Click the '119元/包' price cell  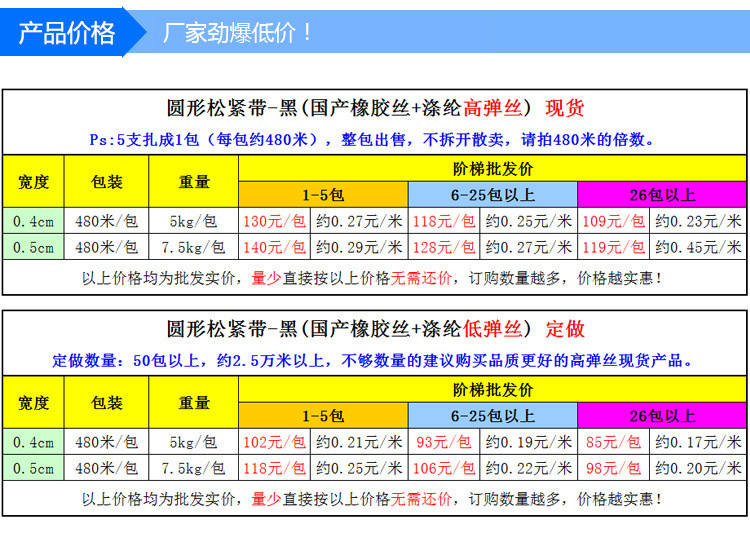pyautogui.click(x=613, y=247)
